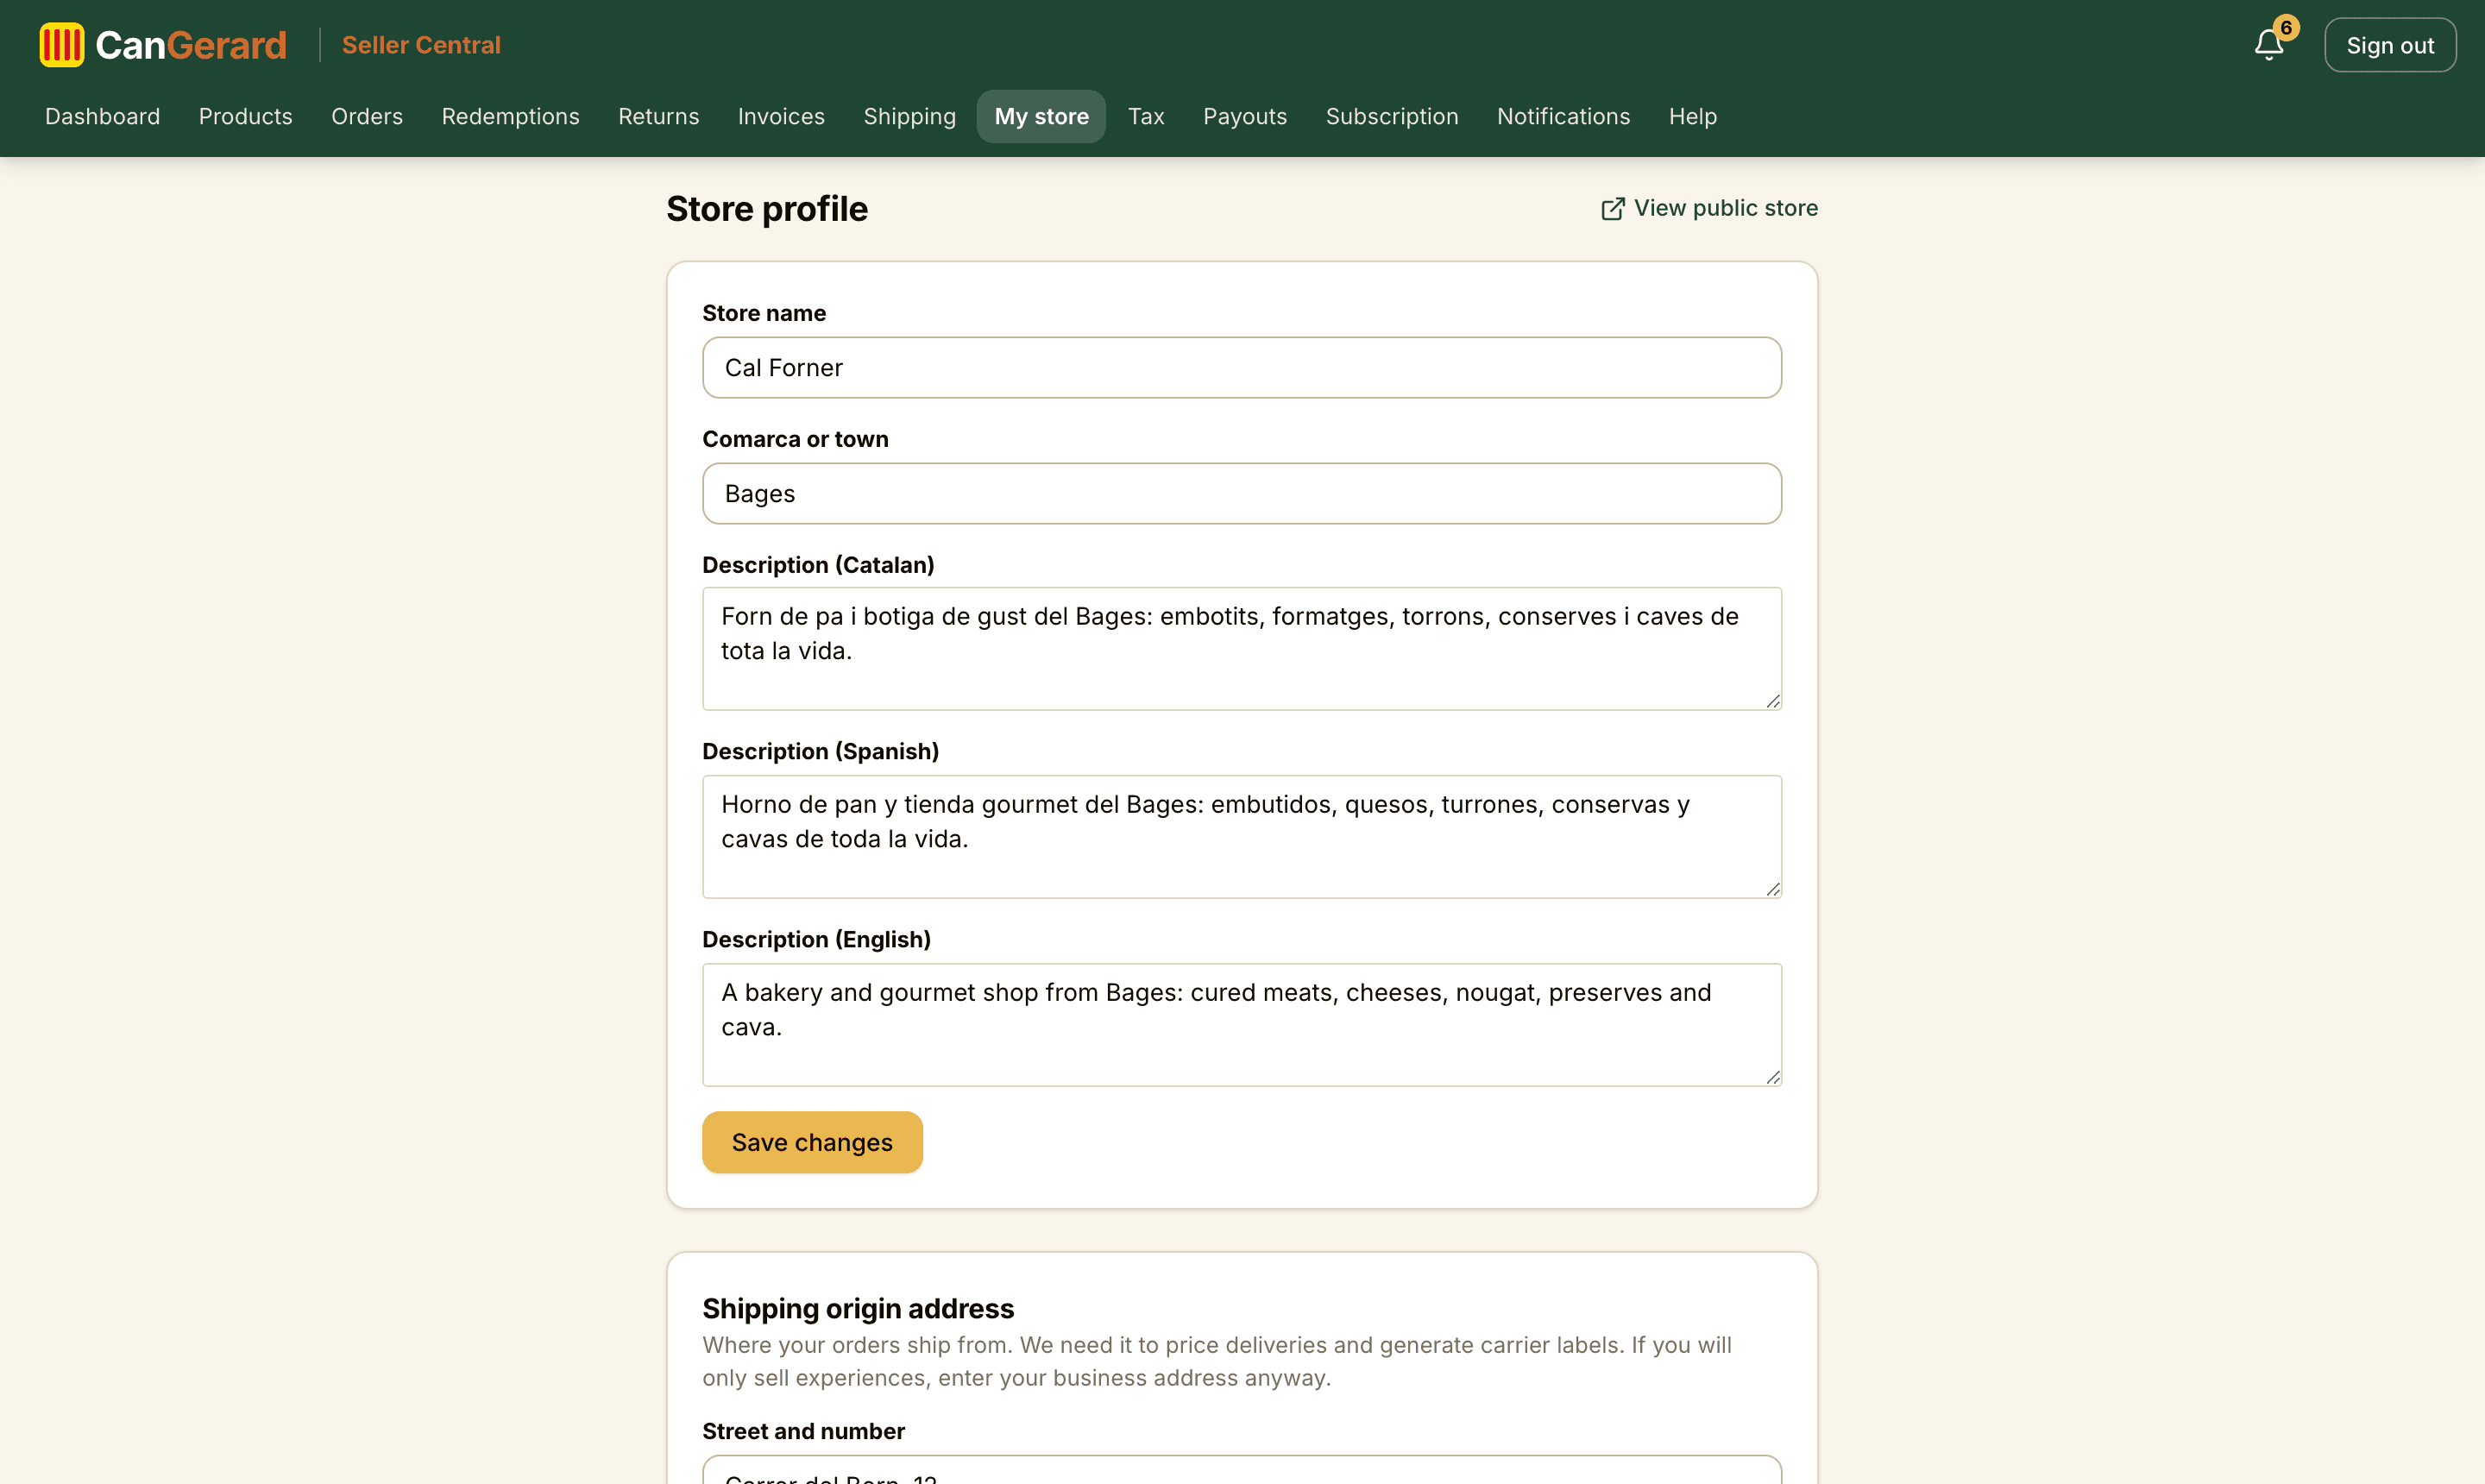Go to the Payouts tab
2485x1484 pixels.
tap(1244, 116)
